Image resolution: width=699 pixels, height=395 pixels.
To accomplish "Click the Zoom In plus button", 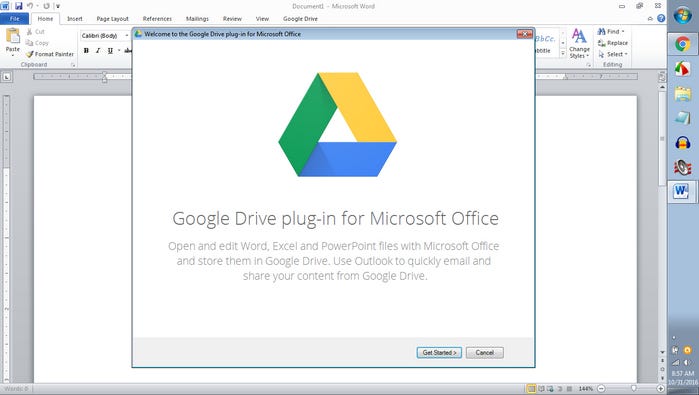I will pyautogui.click(x=661, y=389).
